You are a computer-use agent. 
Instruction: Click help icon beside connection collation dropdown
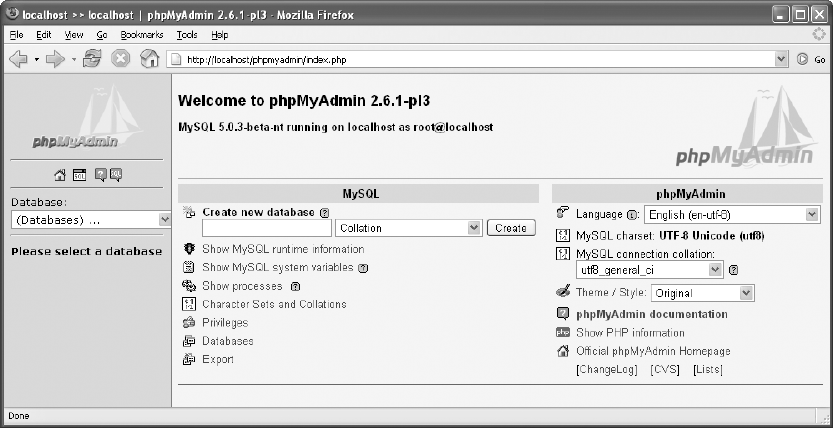click(733, 270)
